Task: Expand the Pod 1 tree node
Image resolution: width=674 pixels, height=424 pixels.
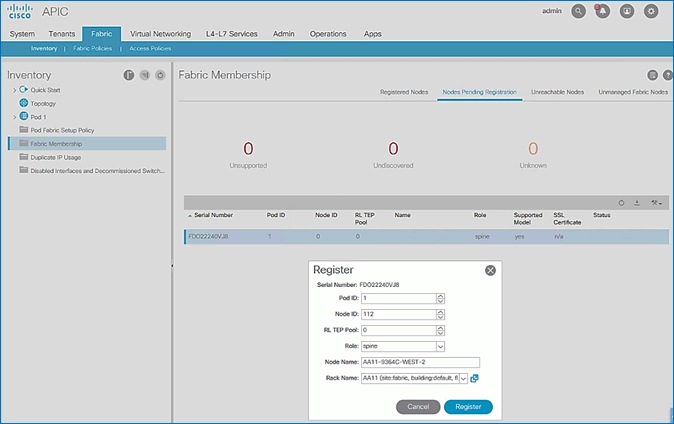Action: pos(14,117)
